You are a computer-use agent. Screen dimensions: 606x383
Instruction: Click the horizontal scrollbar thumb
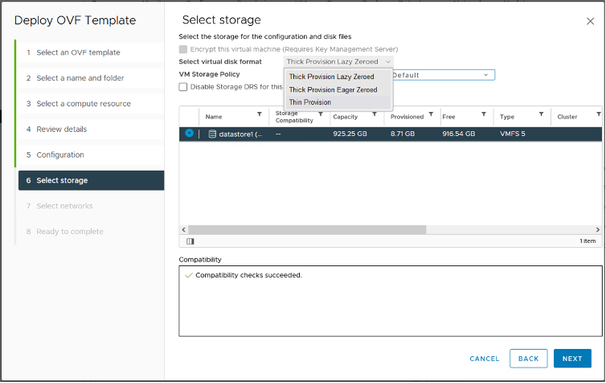pos(307,230)
